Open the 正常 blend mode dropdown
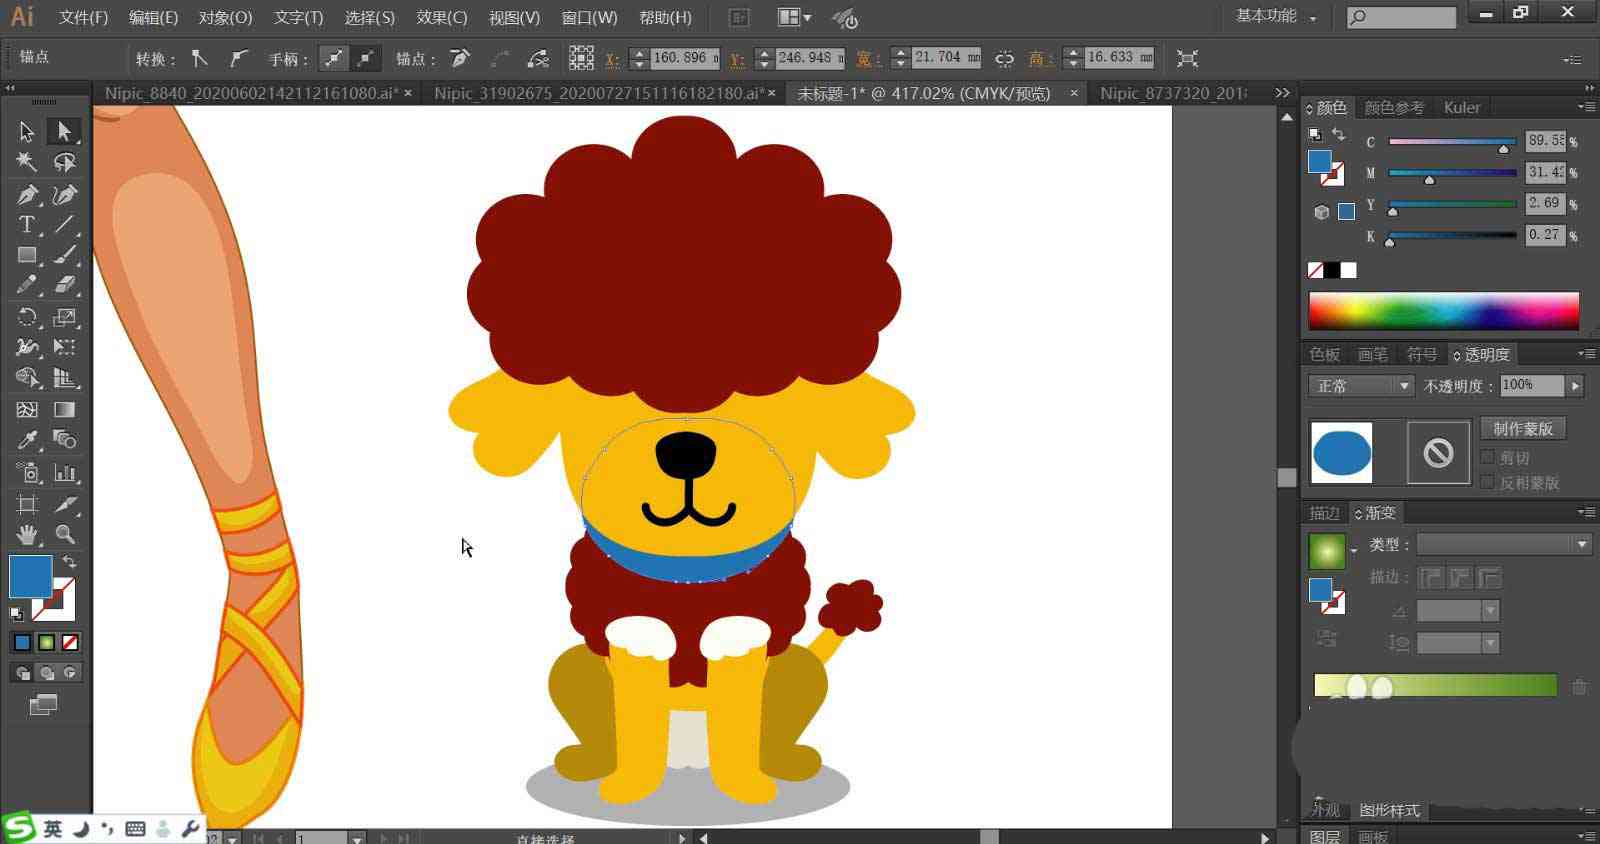The height and width of the screenshot is (844, 1600). (x=1360, y=385)
